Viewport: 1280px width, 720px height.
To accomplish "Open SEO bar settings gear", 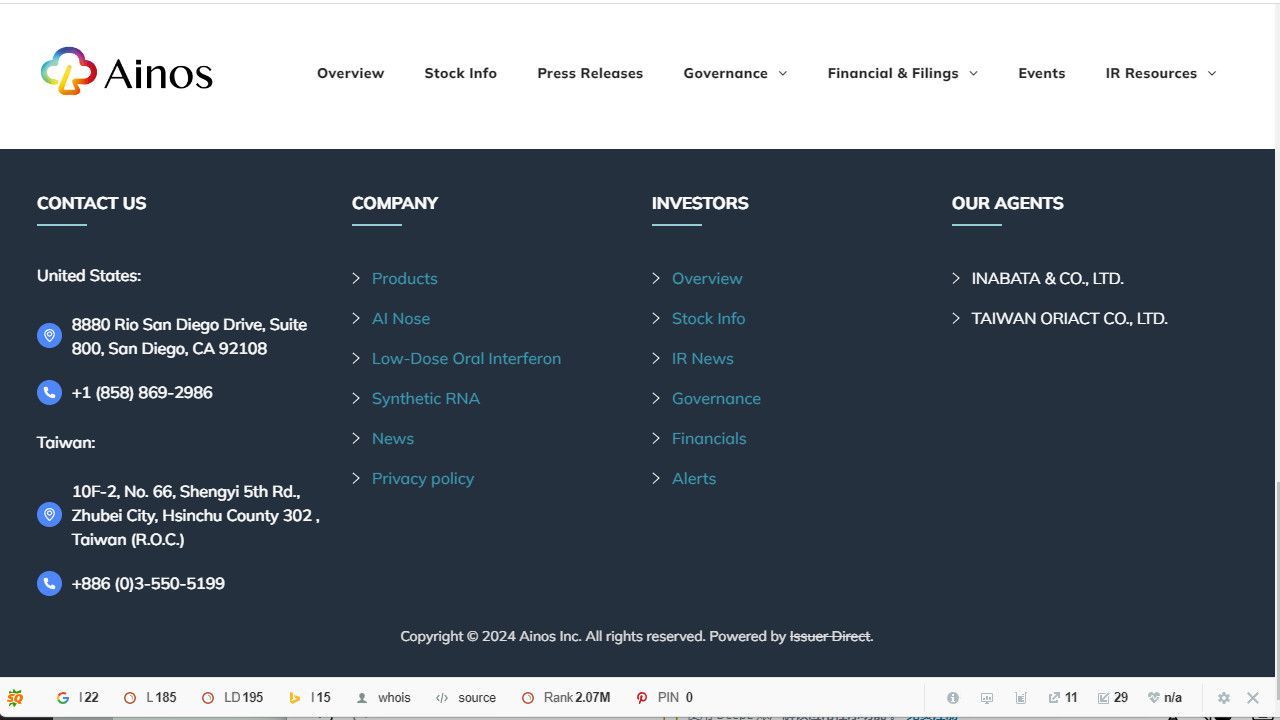I will pyautogui.click(x=1223, y=698).
